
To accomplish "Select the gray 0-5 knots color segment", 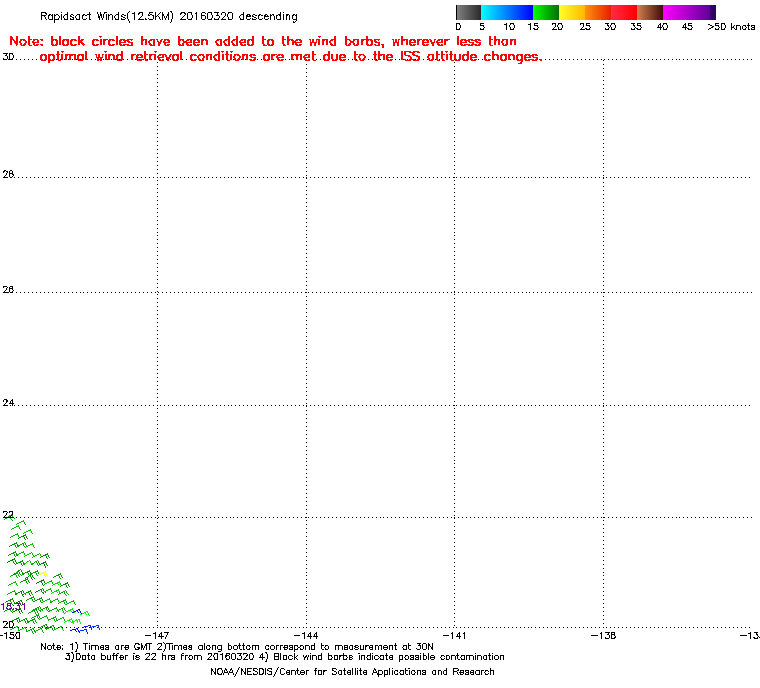I will point(469,12).
